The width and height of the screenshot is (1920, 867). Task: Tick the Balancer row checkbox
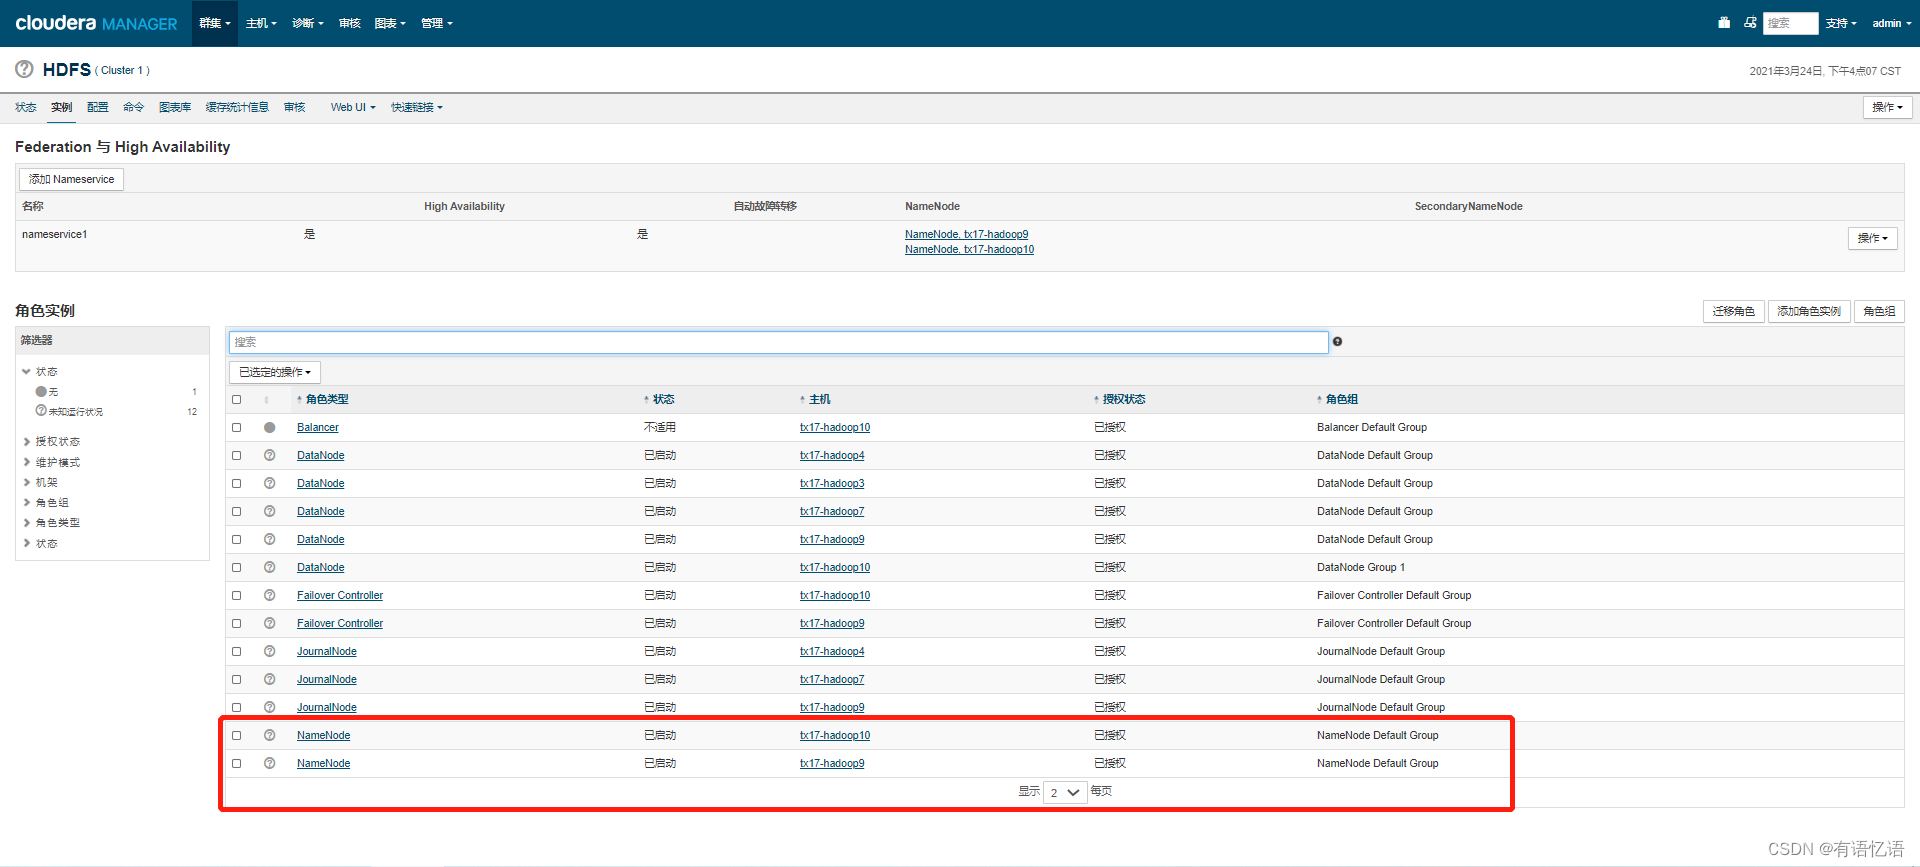(237, 427)
